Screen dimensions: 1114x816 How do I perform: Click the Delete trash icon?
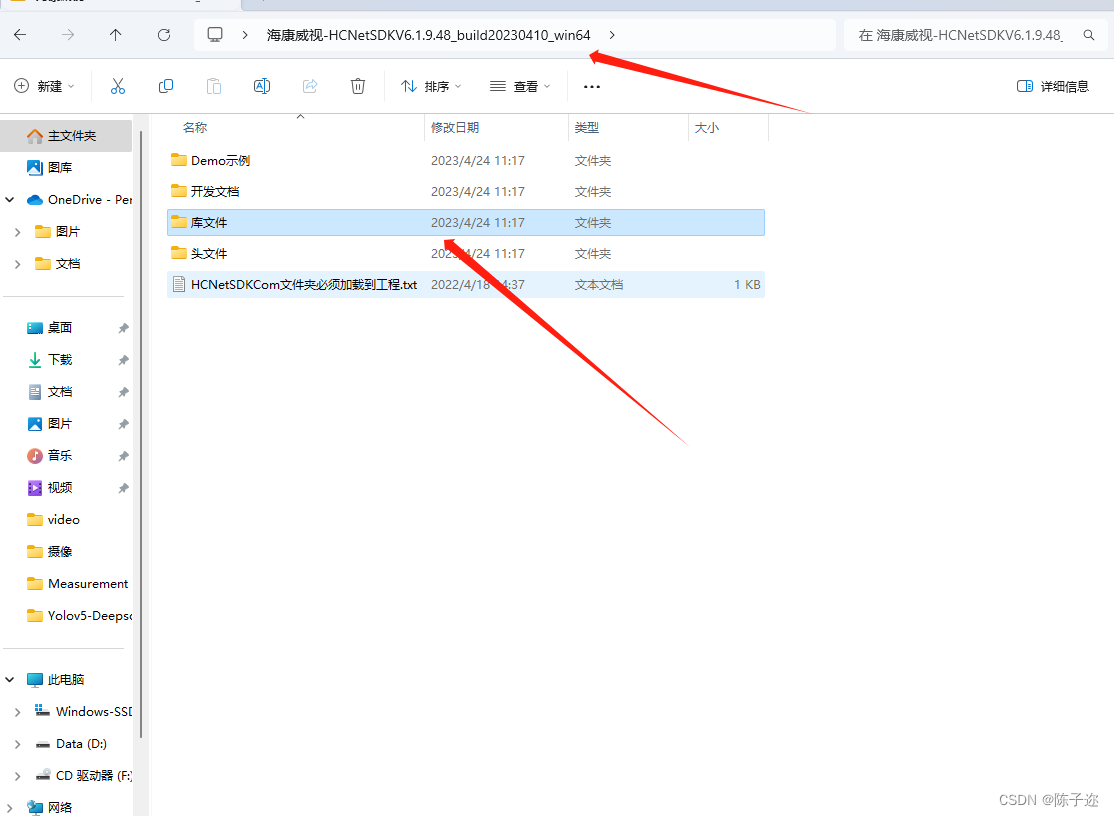(358, 86)
